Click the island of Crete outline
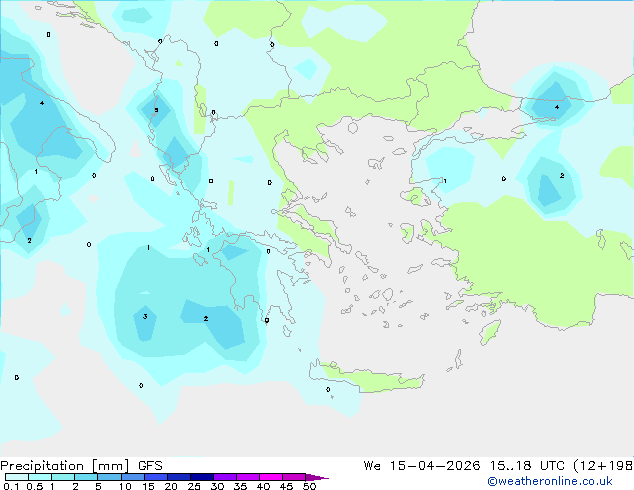 click(366, 377)
